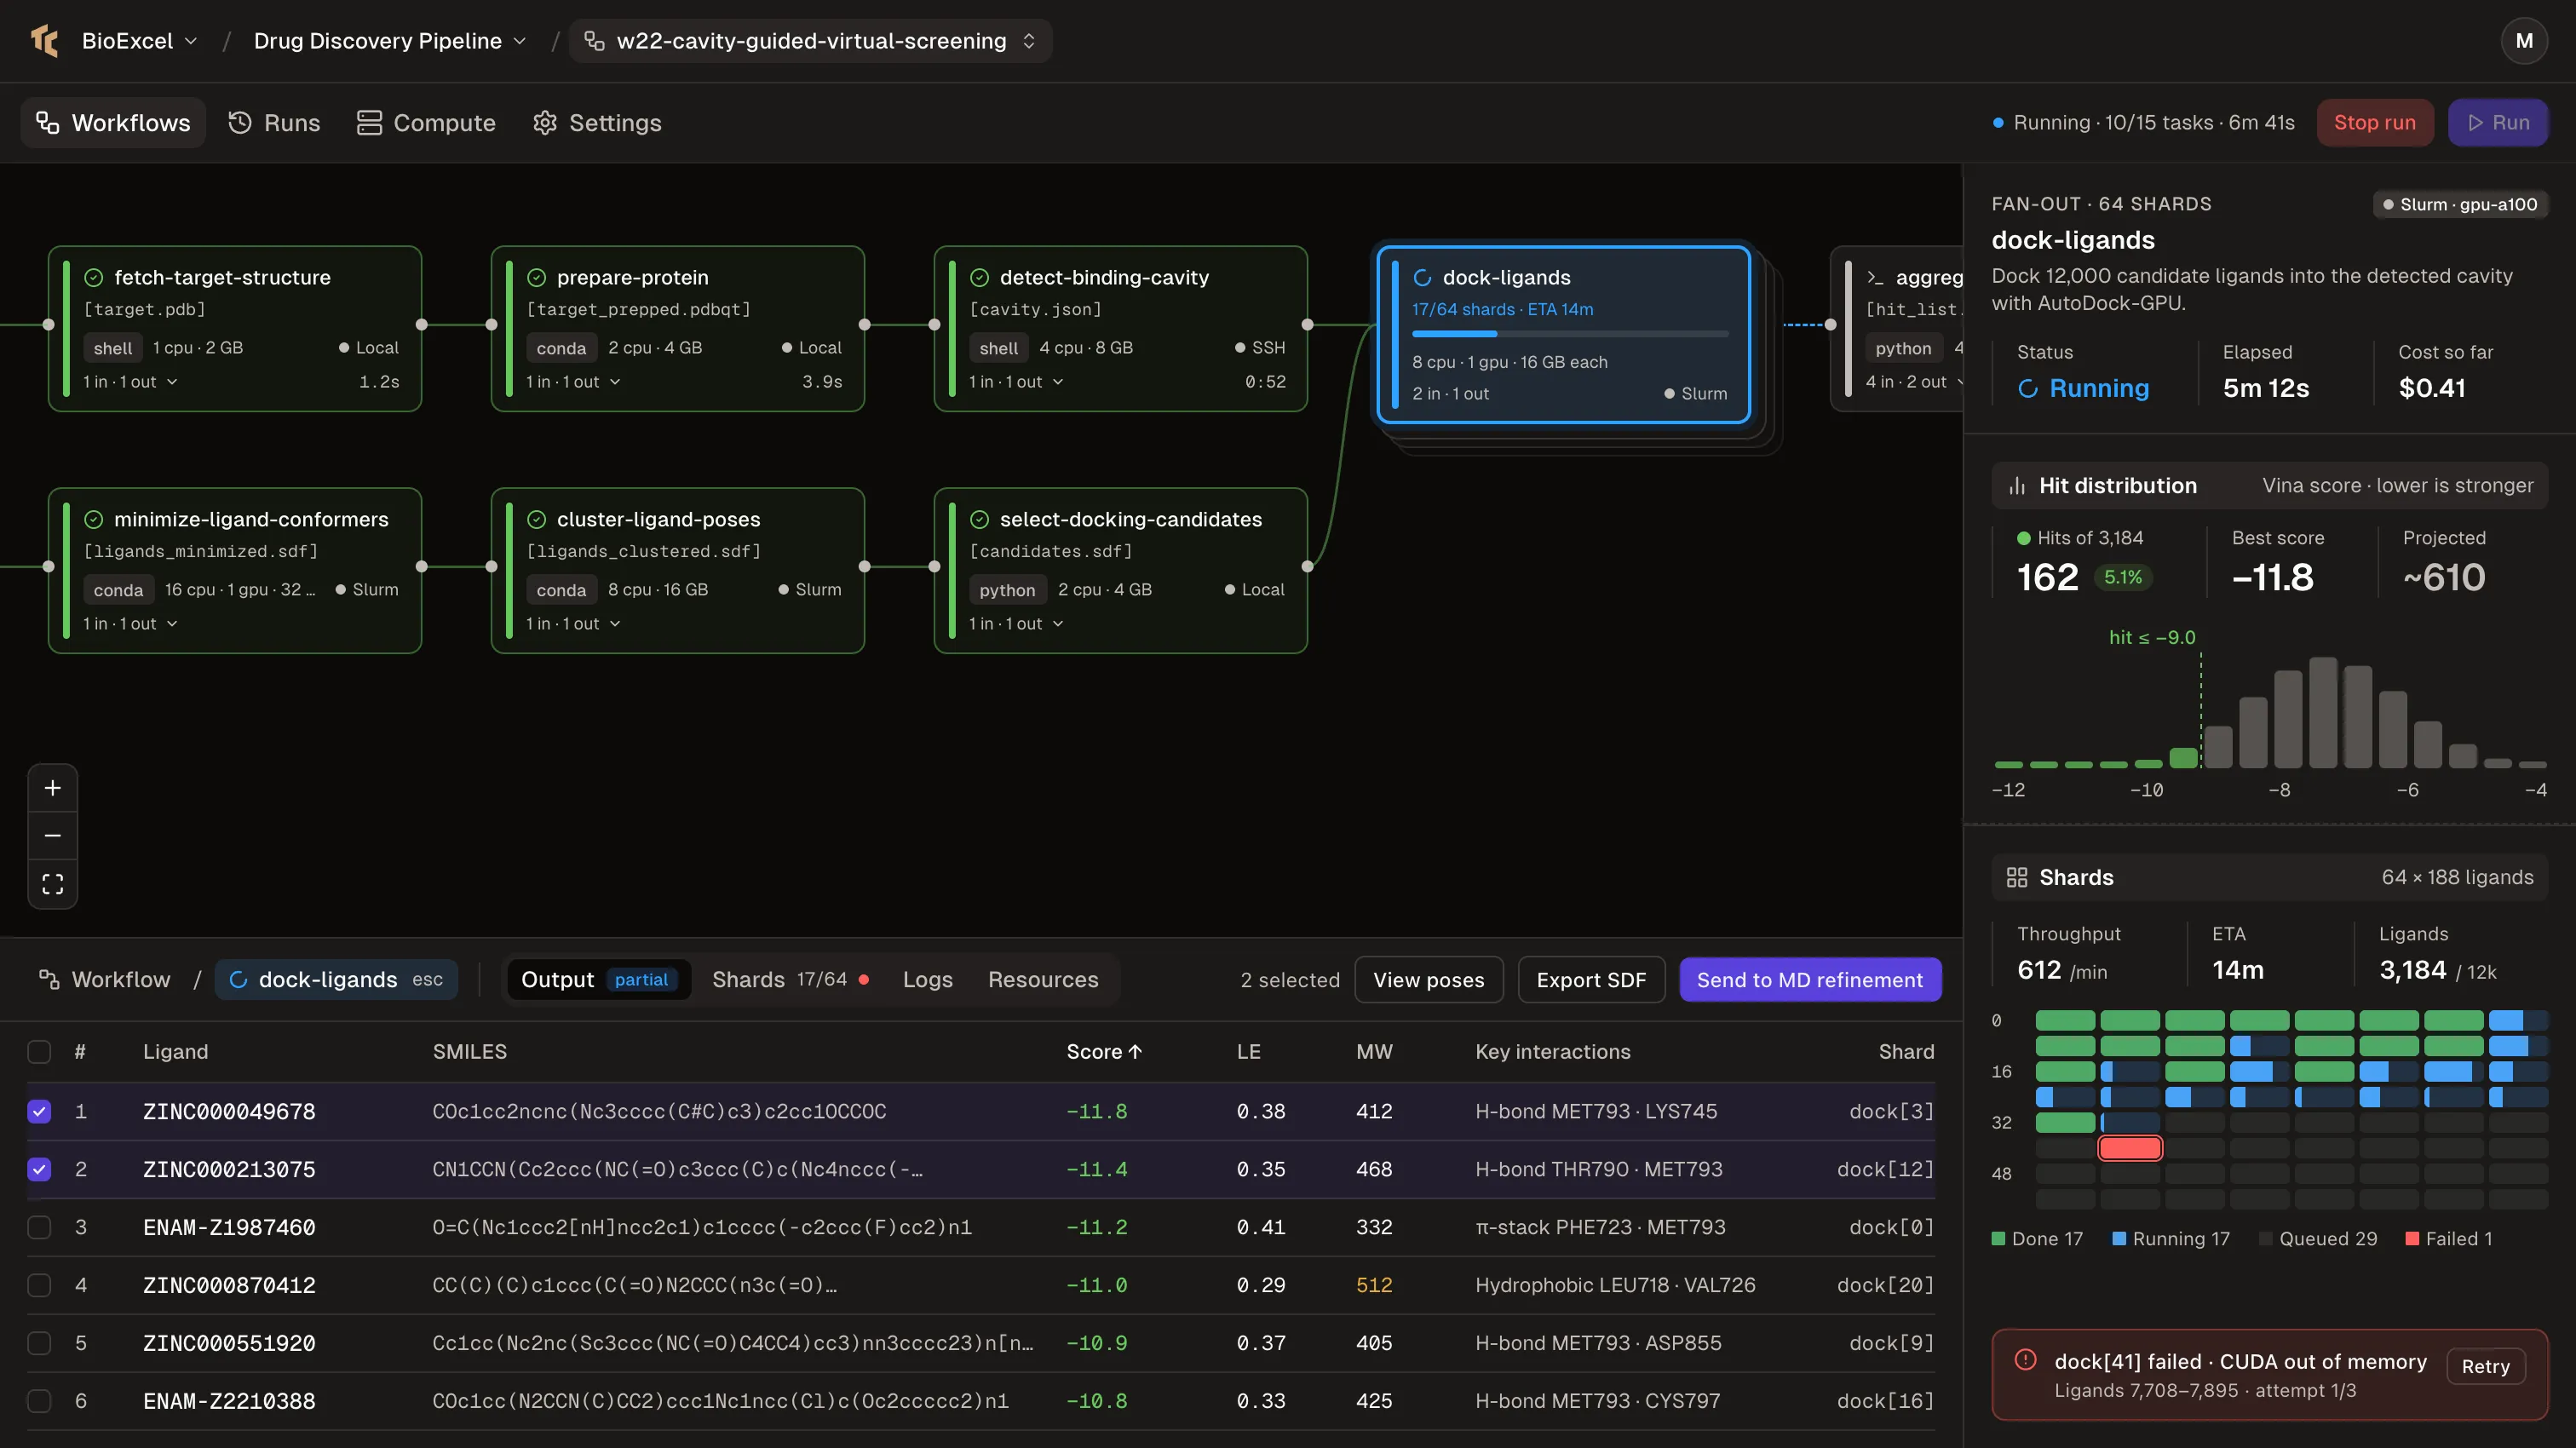Toggle the select-all ligands checkbox

[x=39, y=1052]
